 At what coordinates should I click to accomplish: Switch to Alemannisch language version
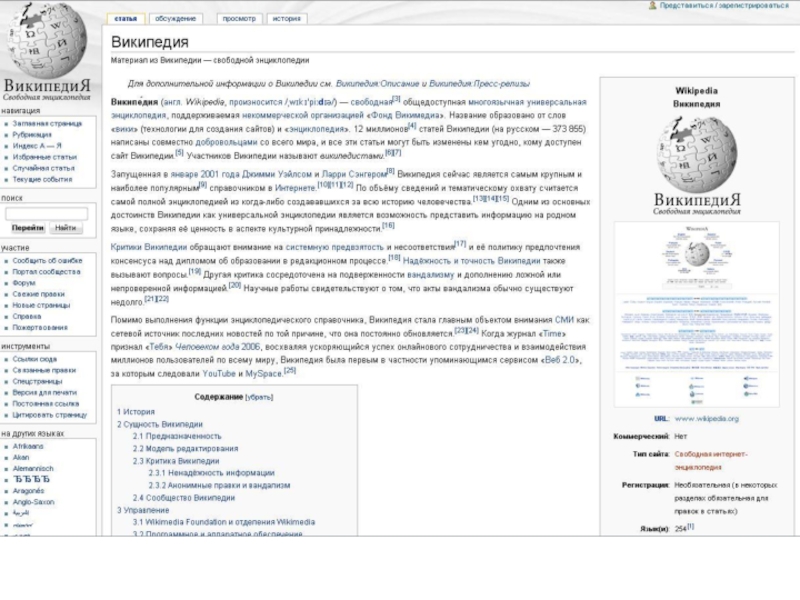pyautogui.click(x=33, y=468)
